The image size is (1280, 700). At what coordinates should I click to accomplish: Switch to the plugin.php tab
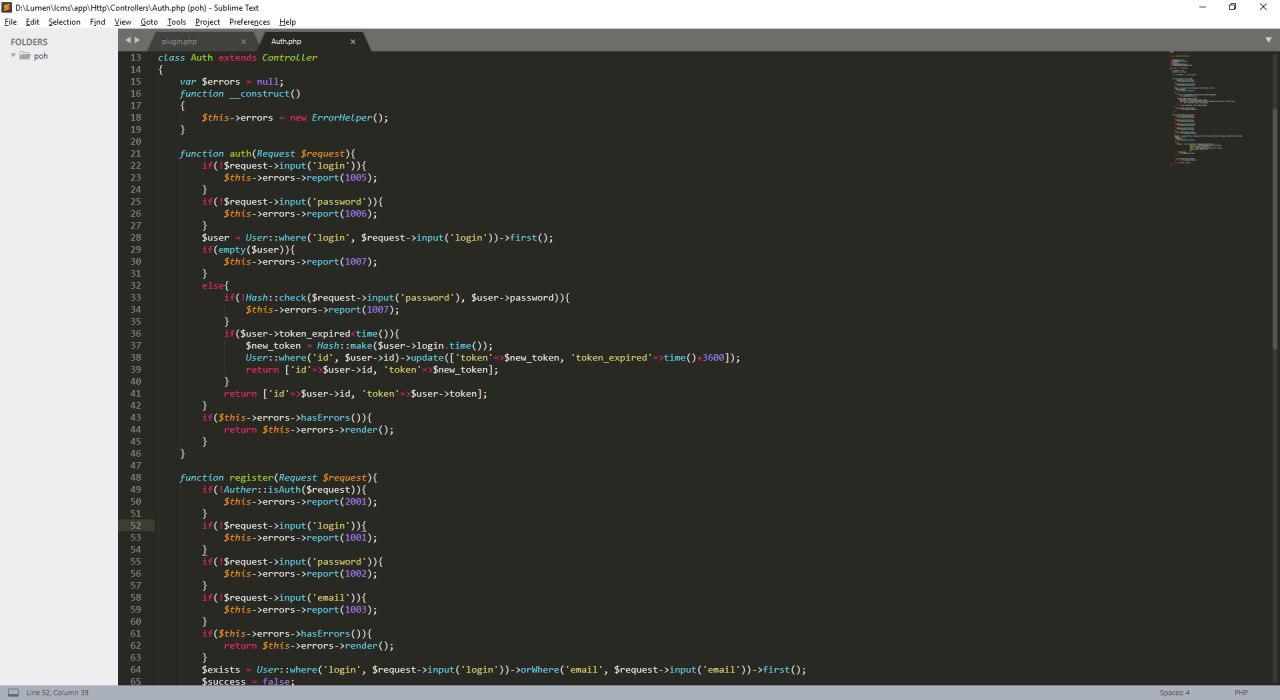tap(180, 42)
